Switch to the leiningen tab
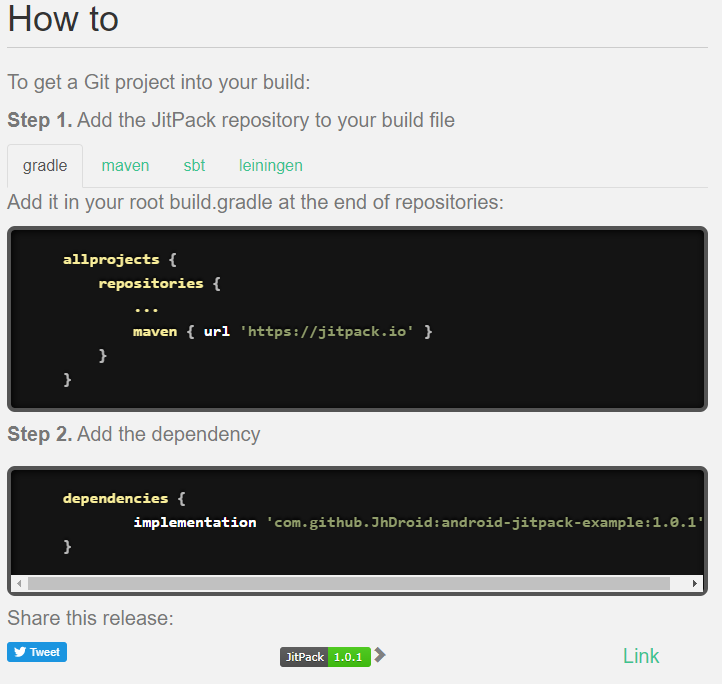The width and height of the screenshot is (722, 684). click(271, 166)
